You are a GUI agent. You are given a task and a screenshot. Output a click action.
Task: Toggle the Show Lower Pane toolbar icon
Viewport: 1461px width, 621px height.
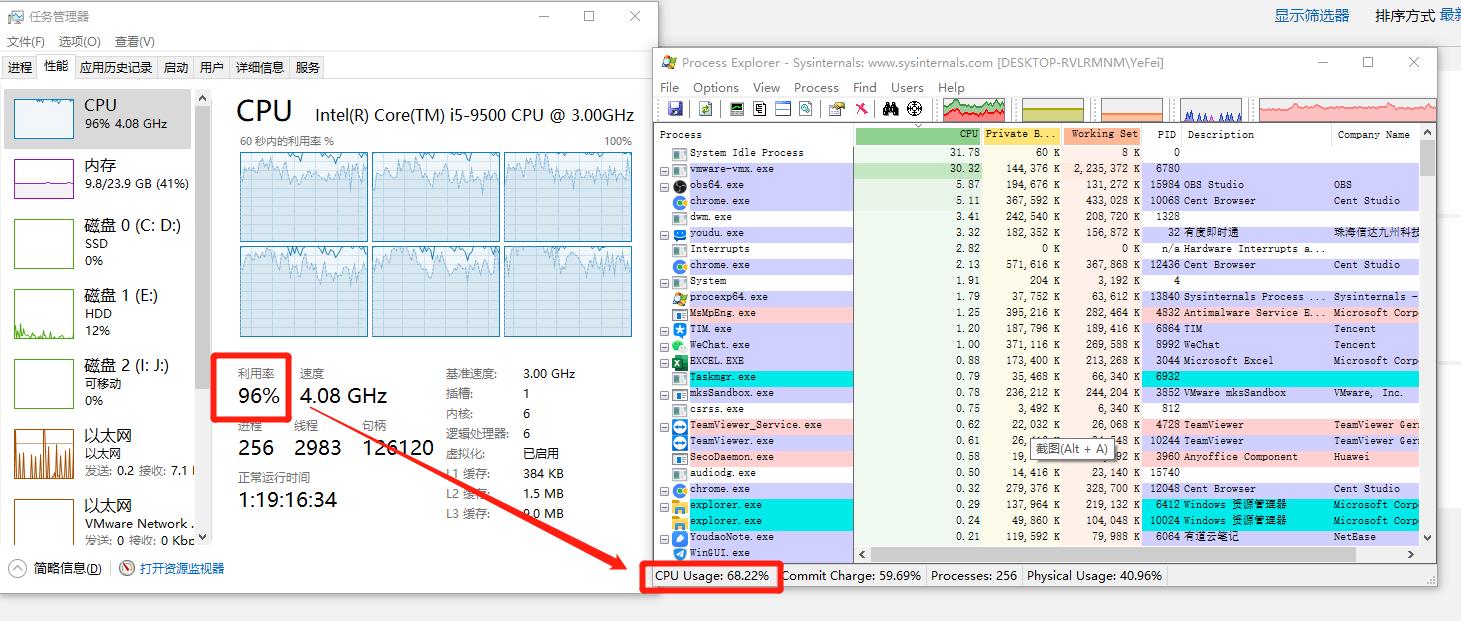pyautogui.click(x=783, y=109)
